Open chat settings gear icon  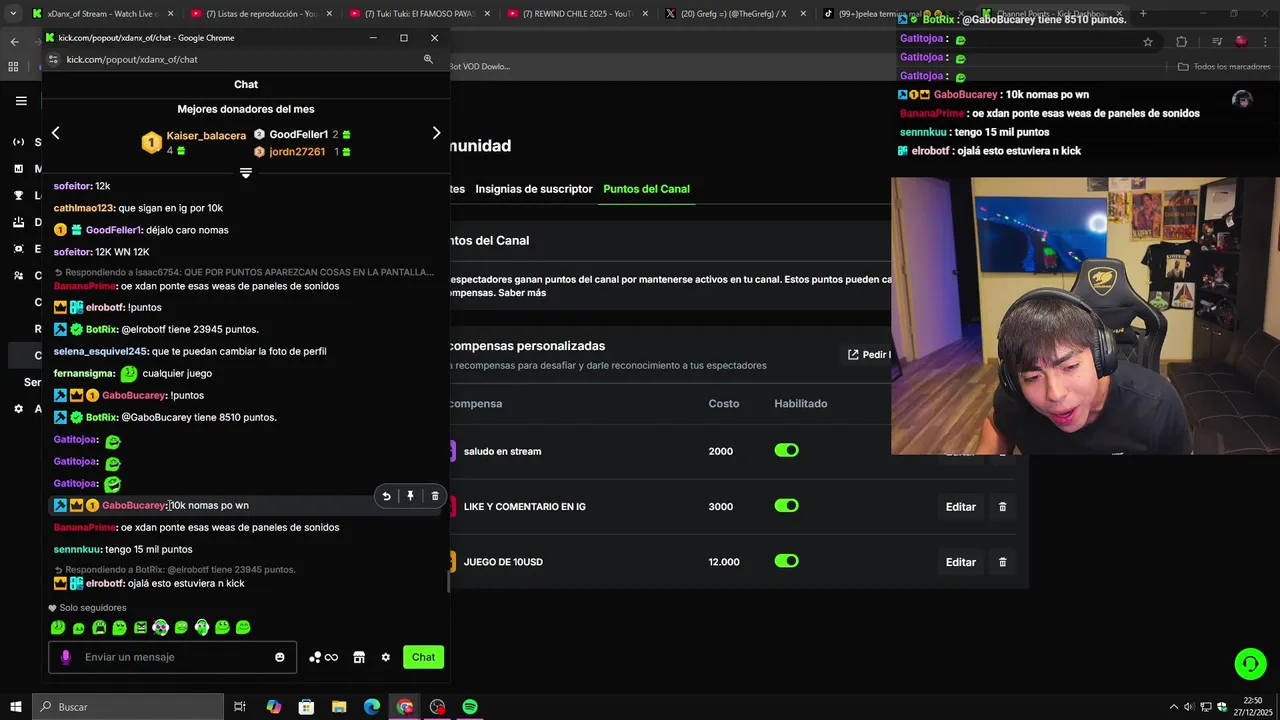pyautogui.click(x=386, y=657)
